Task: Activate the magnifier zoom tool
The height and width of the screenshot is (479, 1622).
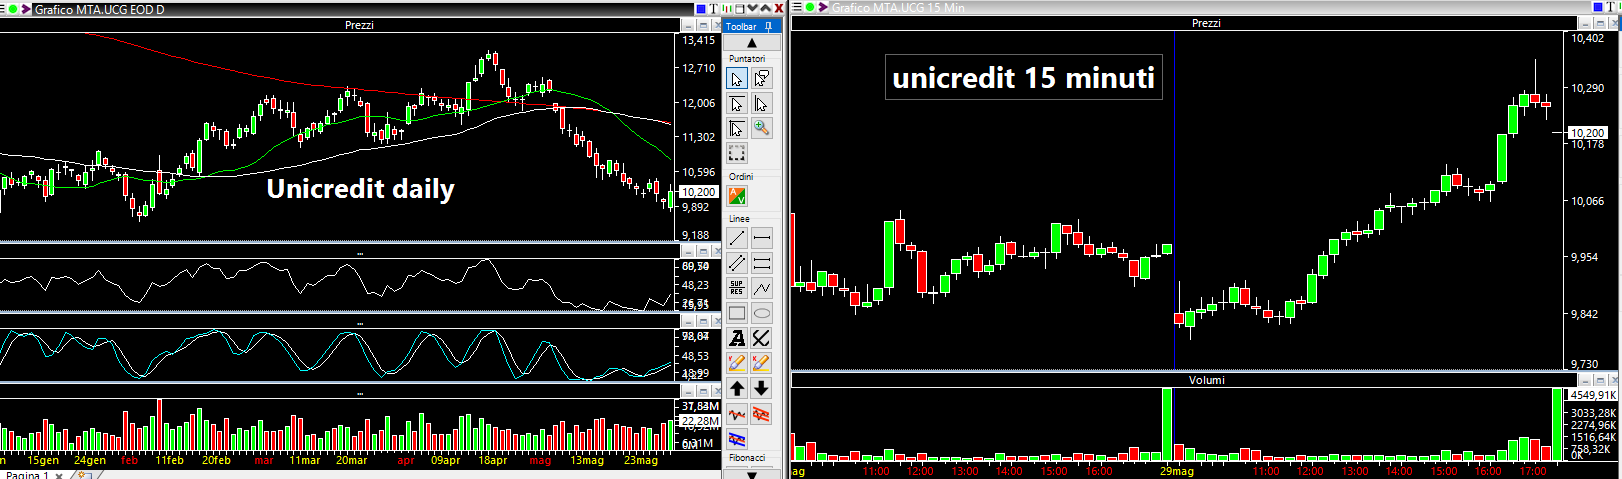Action: pos(762,128)
